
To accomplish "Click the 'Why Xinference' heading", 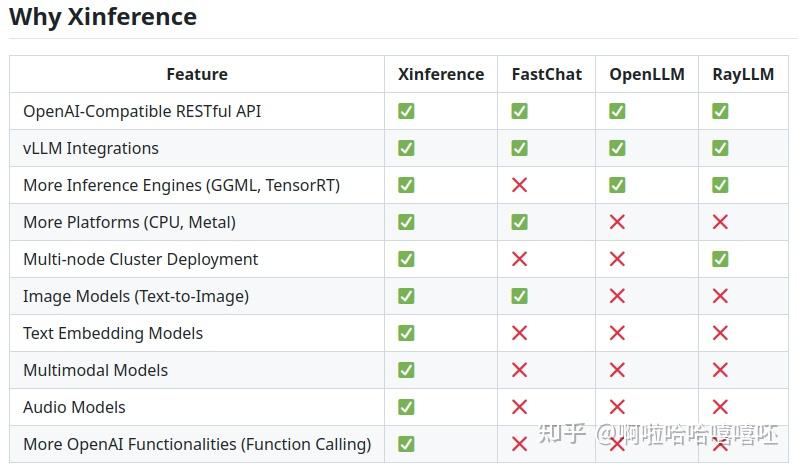I will pos(103,17).
